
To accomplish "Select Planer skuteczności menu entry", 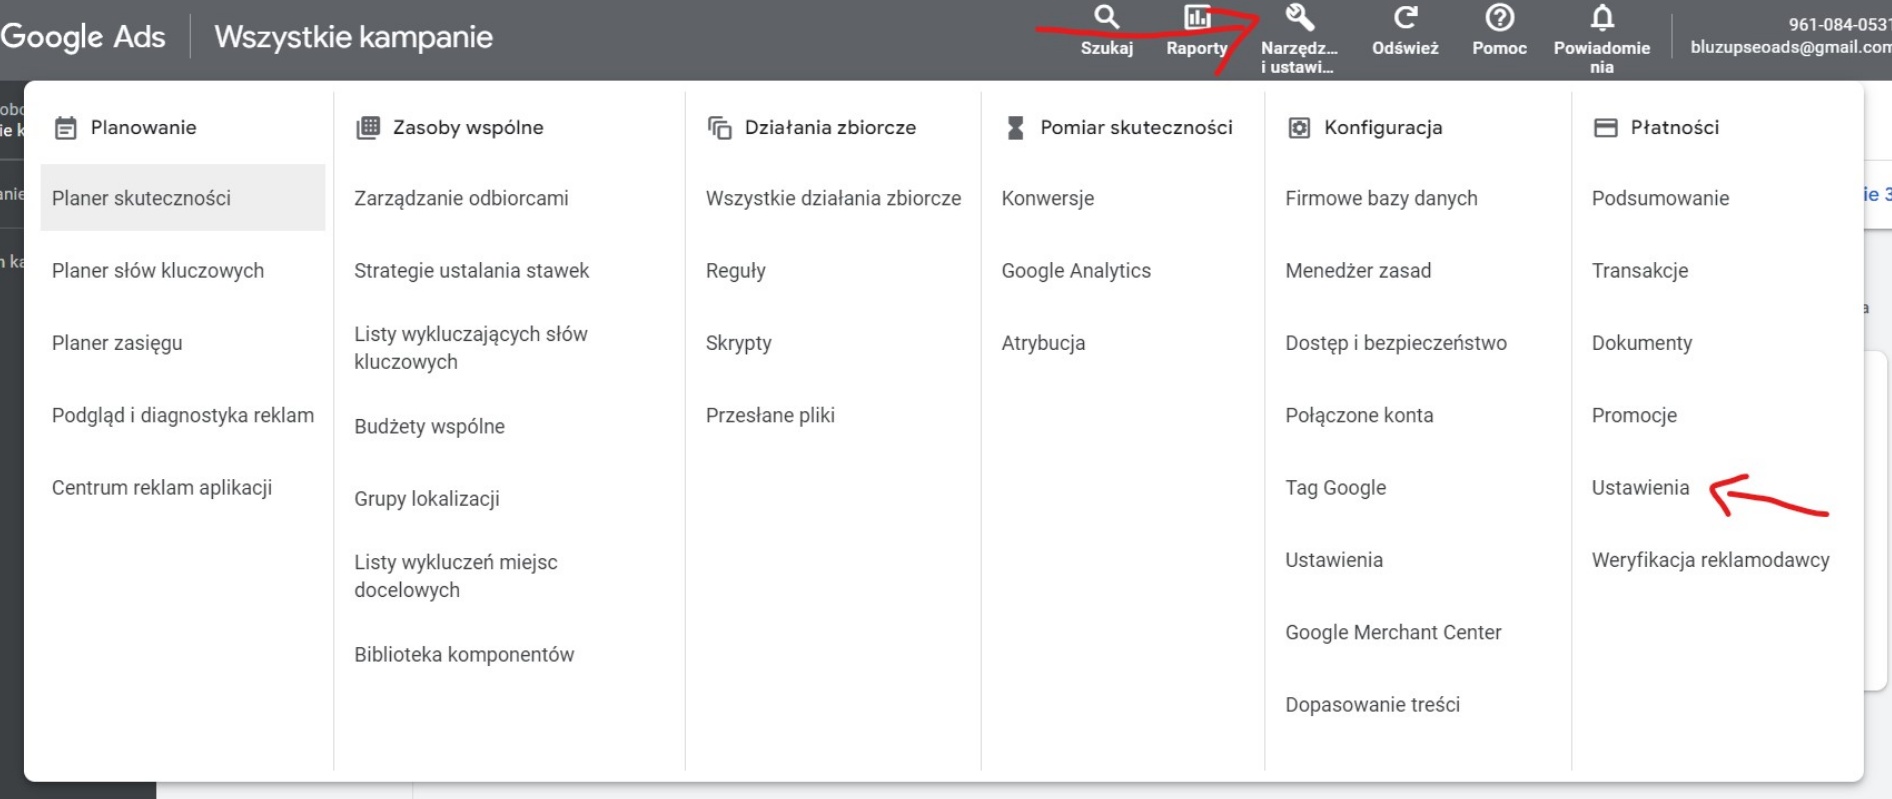I will [141, 198].
